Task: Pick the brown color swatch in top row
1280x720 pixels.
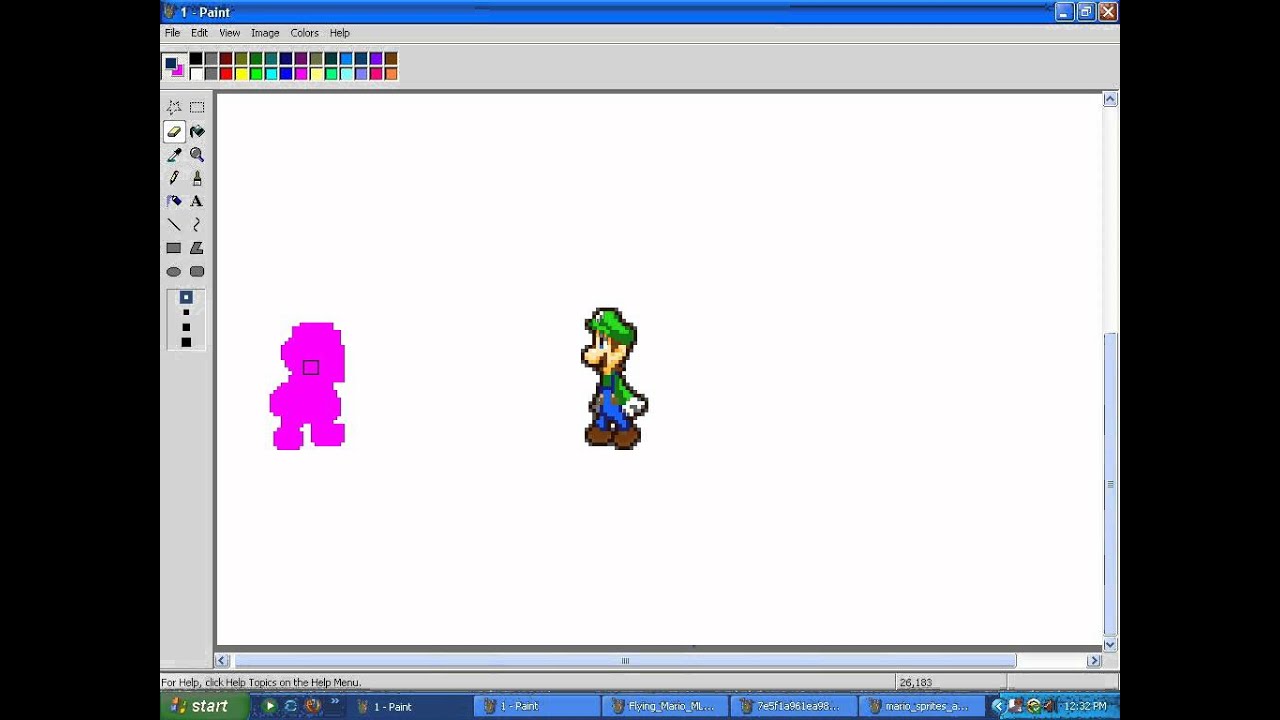Action: click(391, 59)
